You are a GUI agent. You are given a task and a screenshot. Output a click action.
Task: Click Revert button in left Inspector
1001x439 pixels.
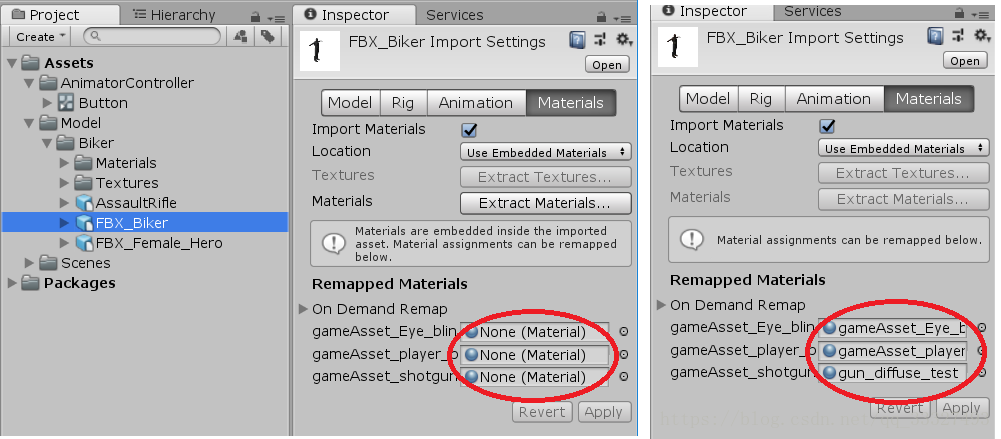[543, 412]
